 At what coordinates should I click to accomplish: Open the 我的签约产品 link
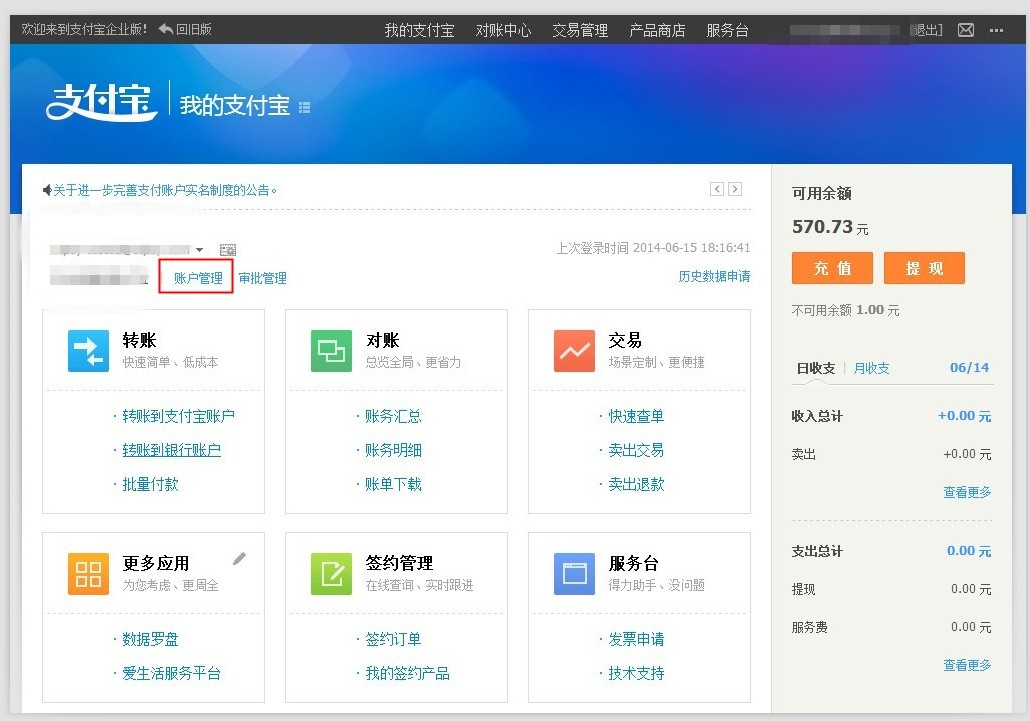point(407,674)
